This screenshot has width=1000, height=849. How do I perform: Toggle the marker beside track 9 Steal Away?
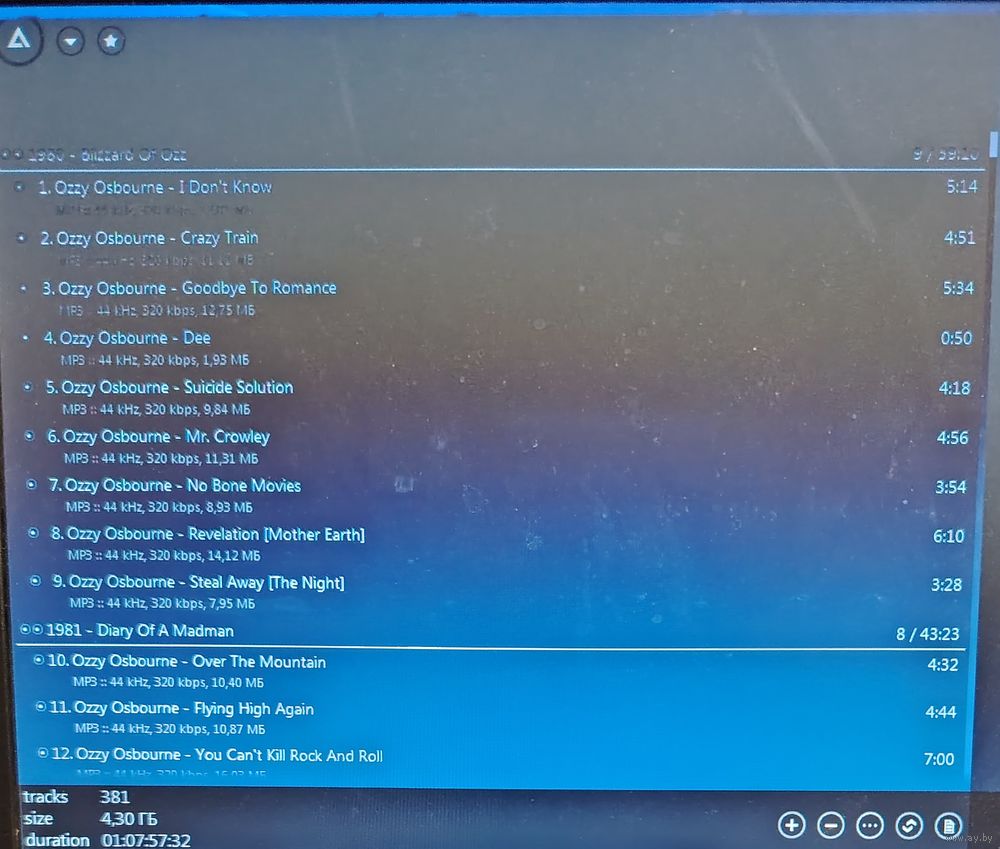[36, 580]
